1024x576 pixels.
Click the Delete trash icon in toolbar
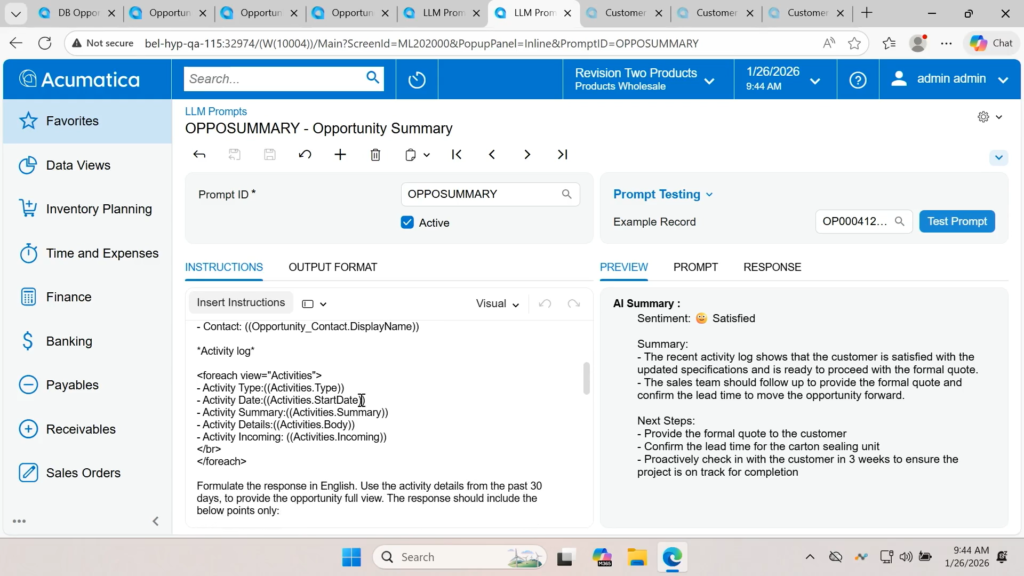[x=375, y=155]
